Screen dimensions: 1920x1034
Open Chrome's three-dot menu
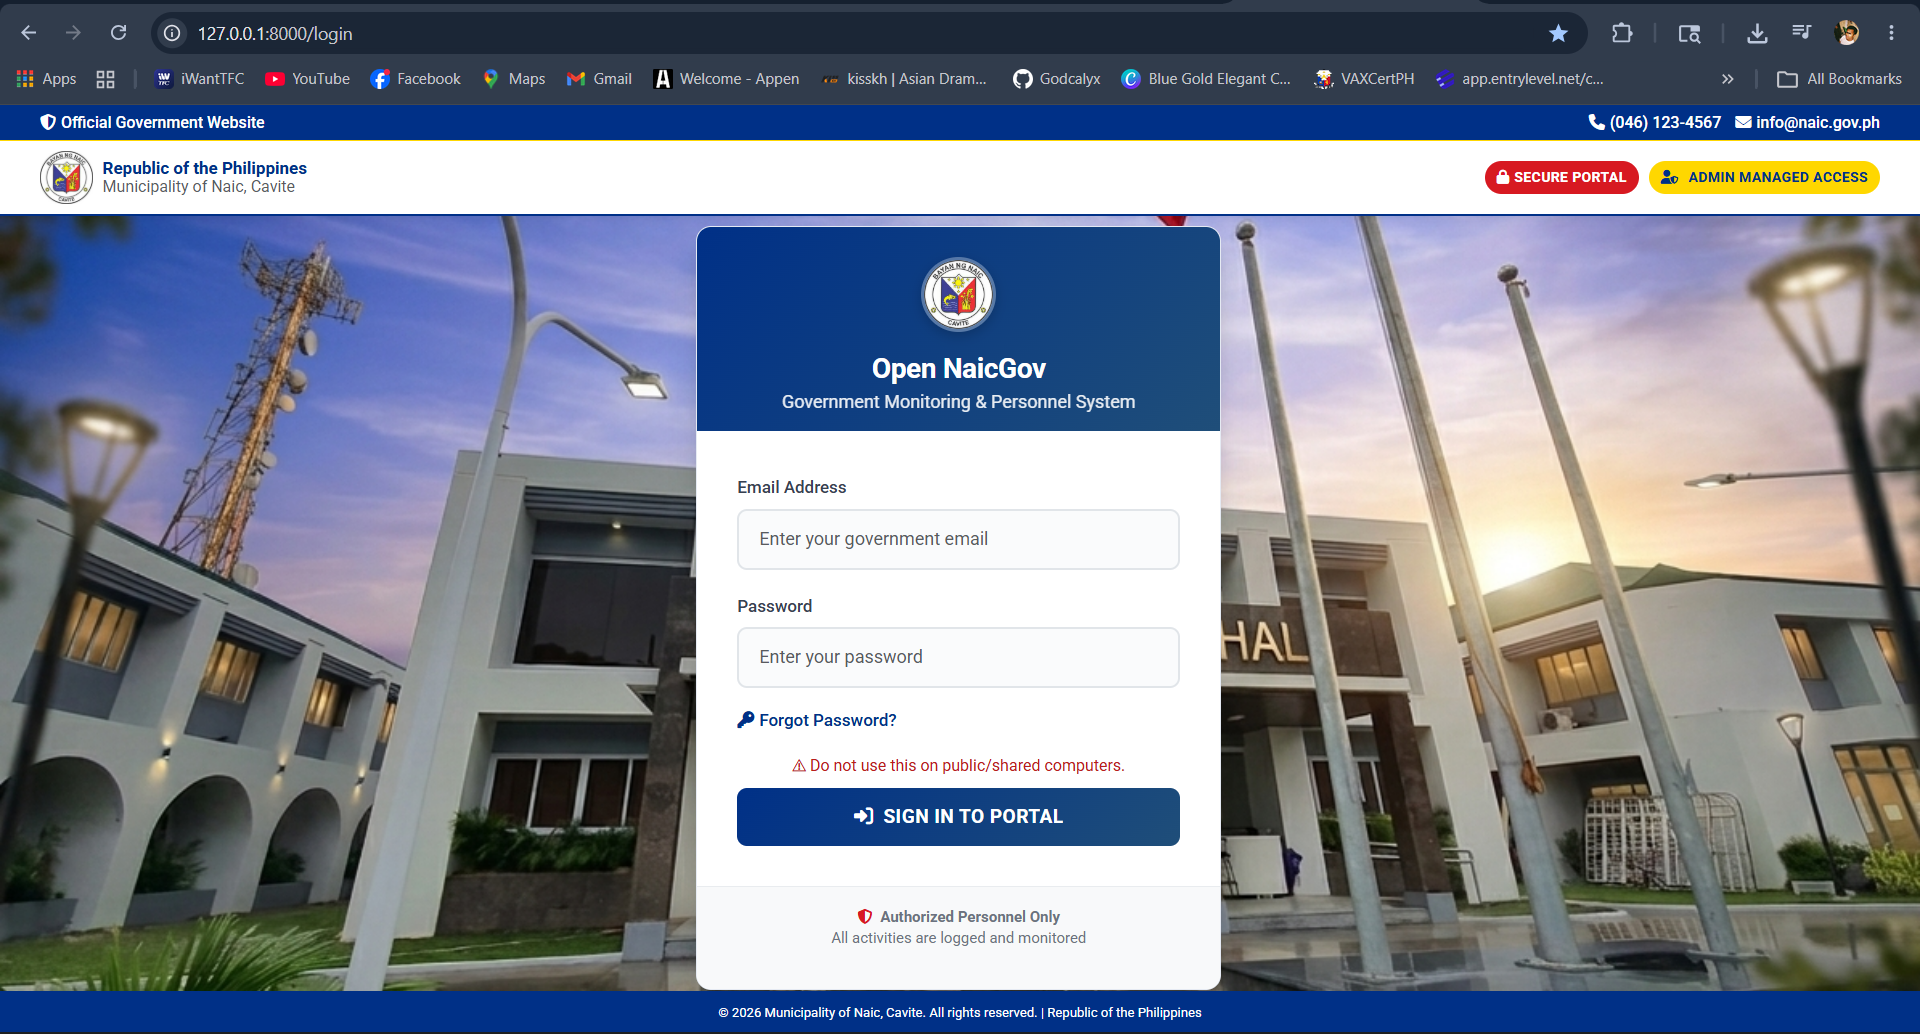(x=1891, y=33)
